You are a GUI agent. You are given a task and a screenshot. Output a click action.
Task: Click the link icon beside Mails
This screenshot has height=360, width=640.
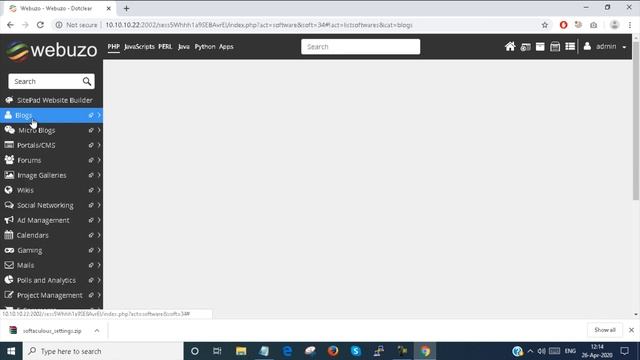pos(91,265)
